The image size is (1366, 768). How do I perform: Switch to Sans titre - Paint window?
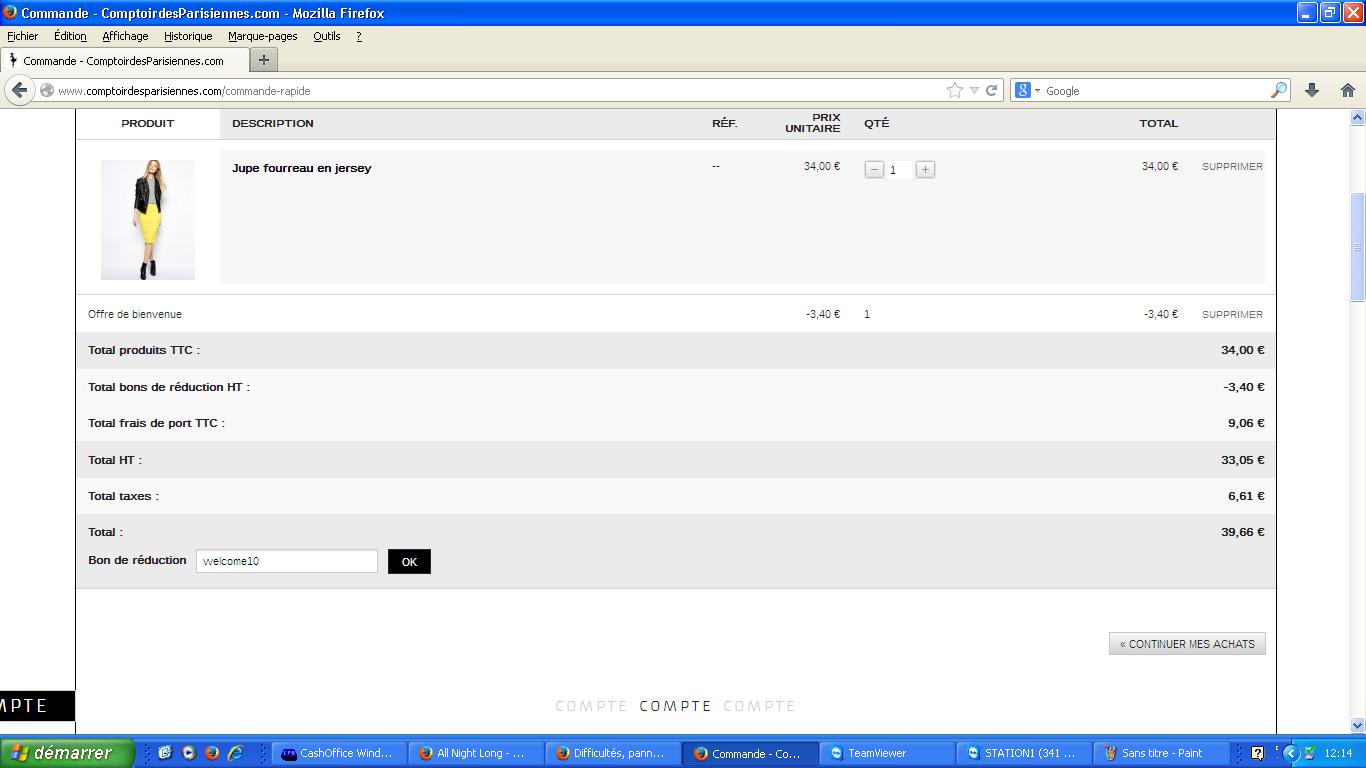1162,753
